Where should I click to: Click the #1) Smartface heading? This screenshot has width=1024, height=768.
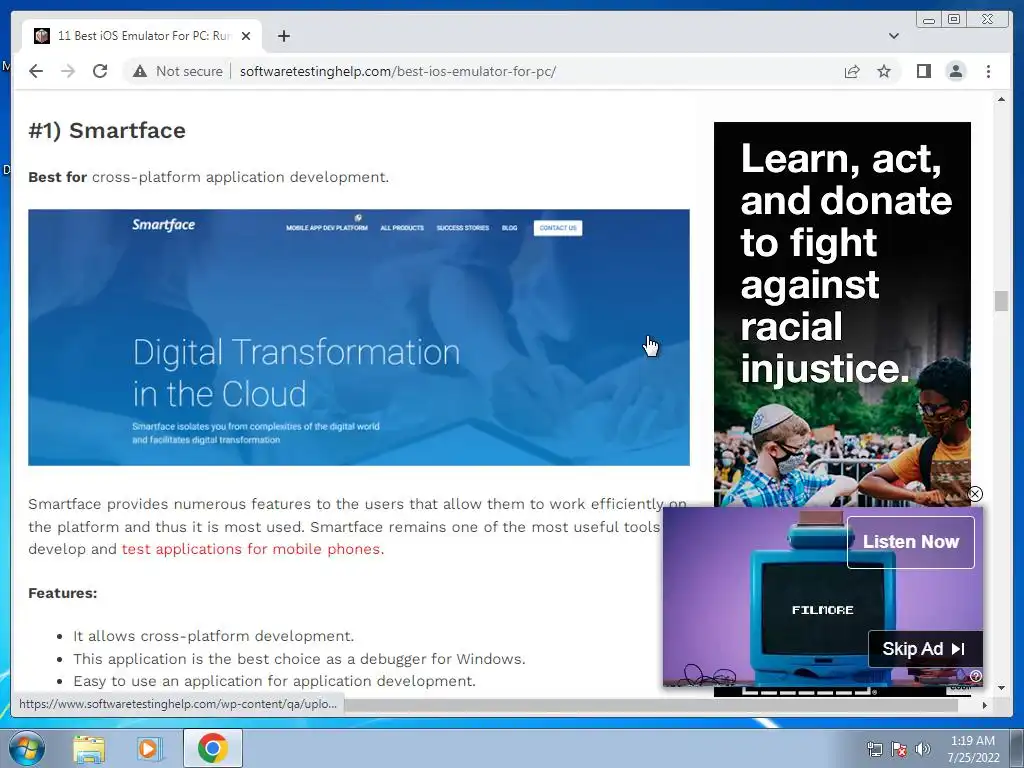107,131
